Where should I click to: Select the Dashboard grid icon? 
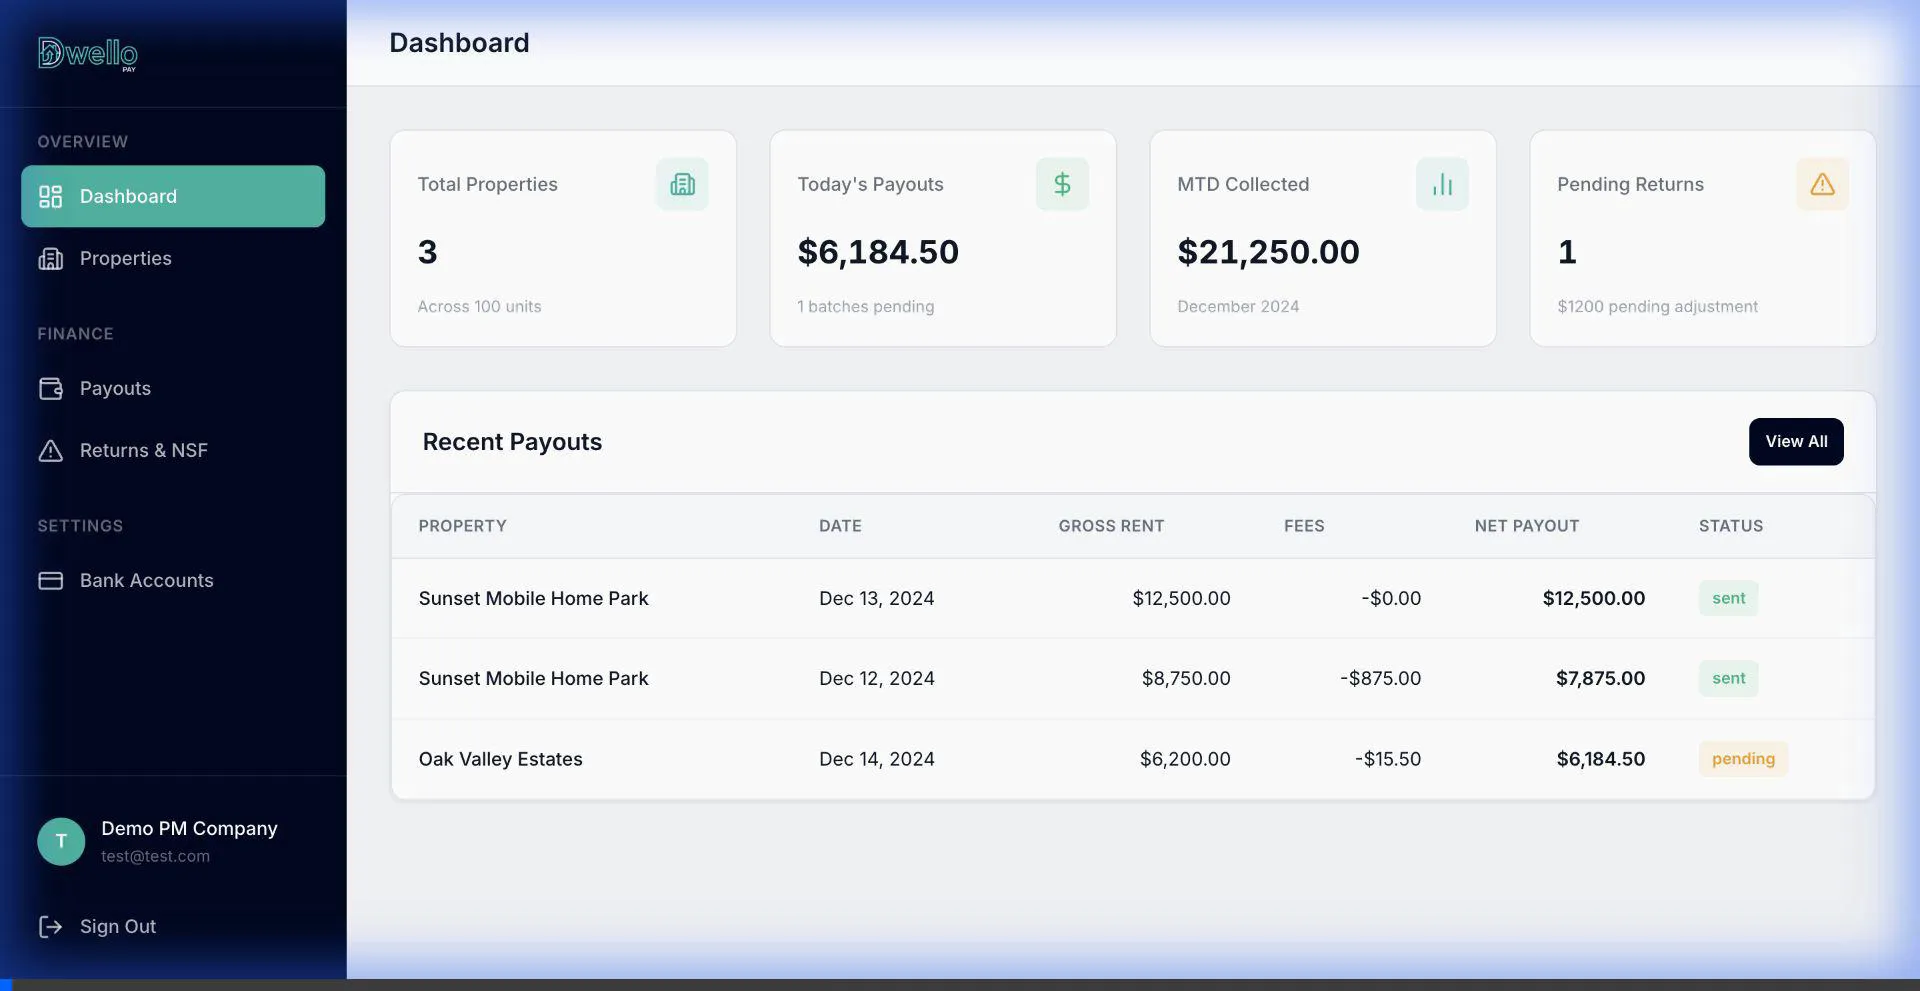click(52, 196)
